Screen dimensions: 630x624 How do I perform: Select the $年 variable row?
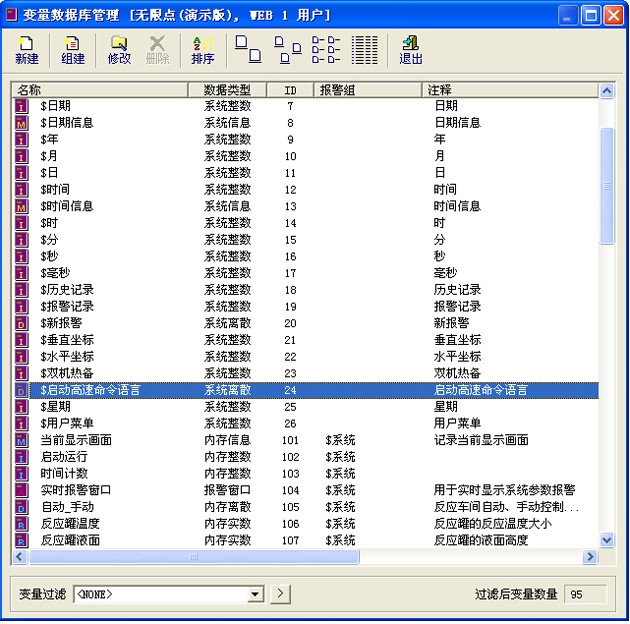(305, 139)
